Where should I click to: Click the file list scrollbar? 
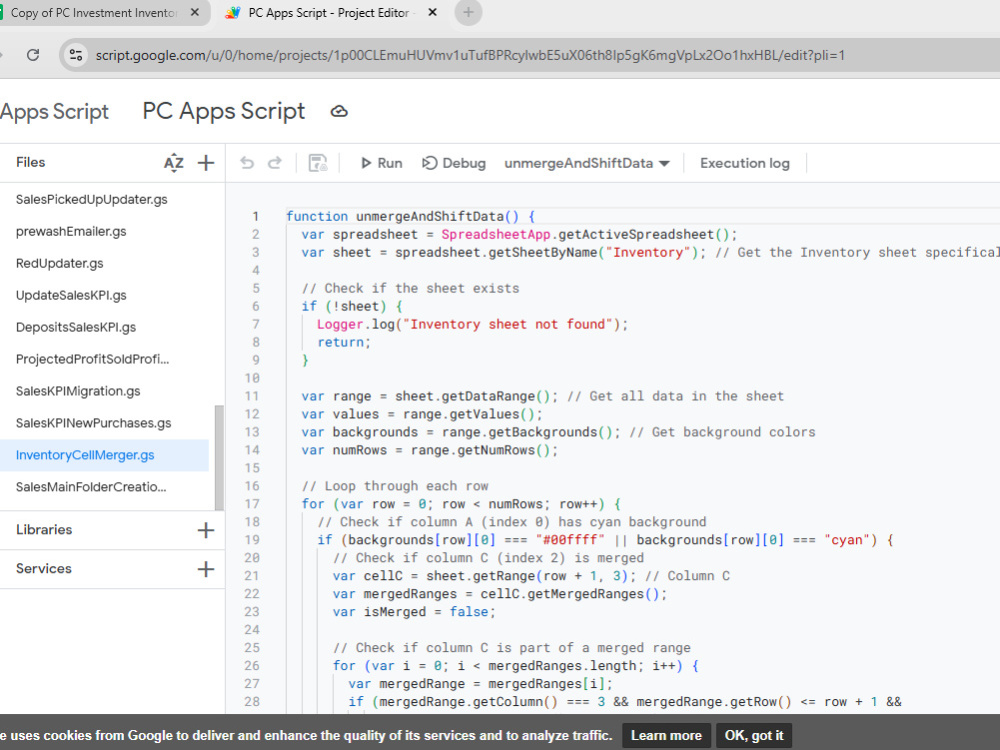pyautogui.click(x=219, y=457)
